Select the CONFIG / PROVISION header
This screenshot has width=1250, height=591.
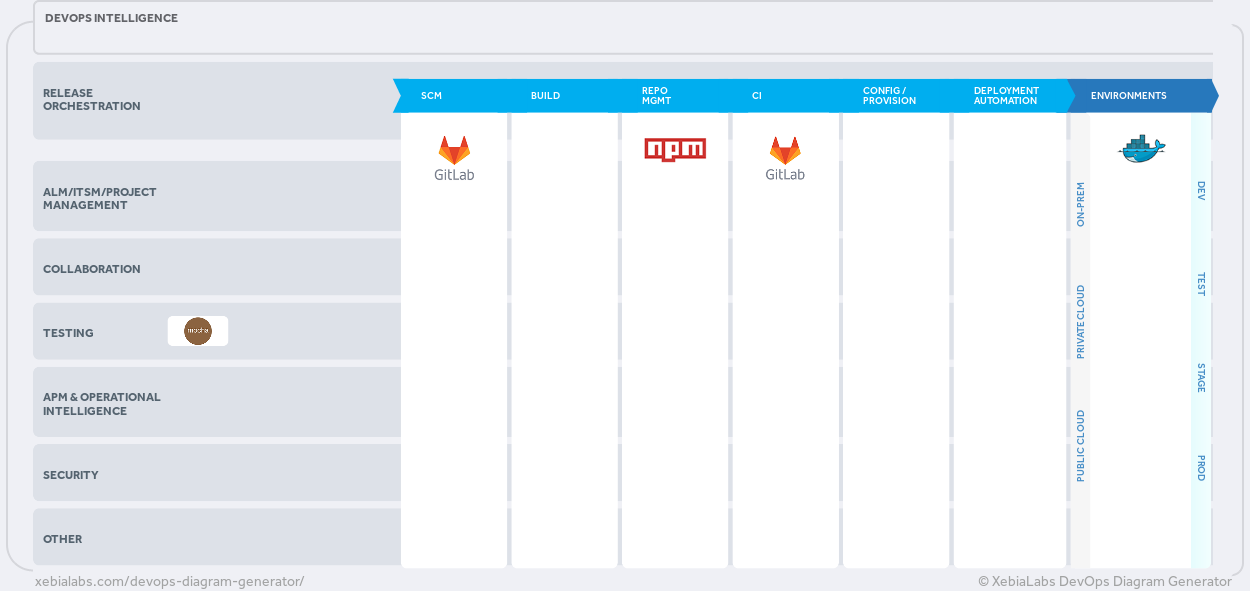click(x=889, y=96)
